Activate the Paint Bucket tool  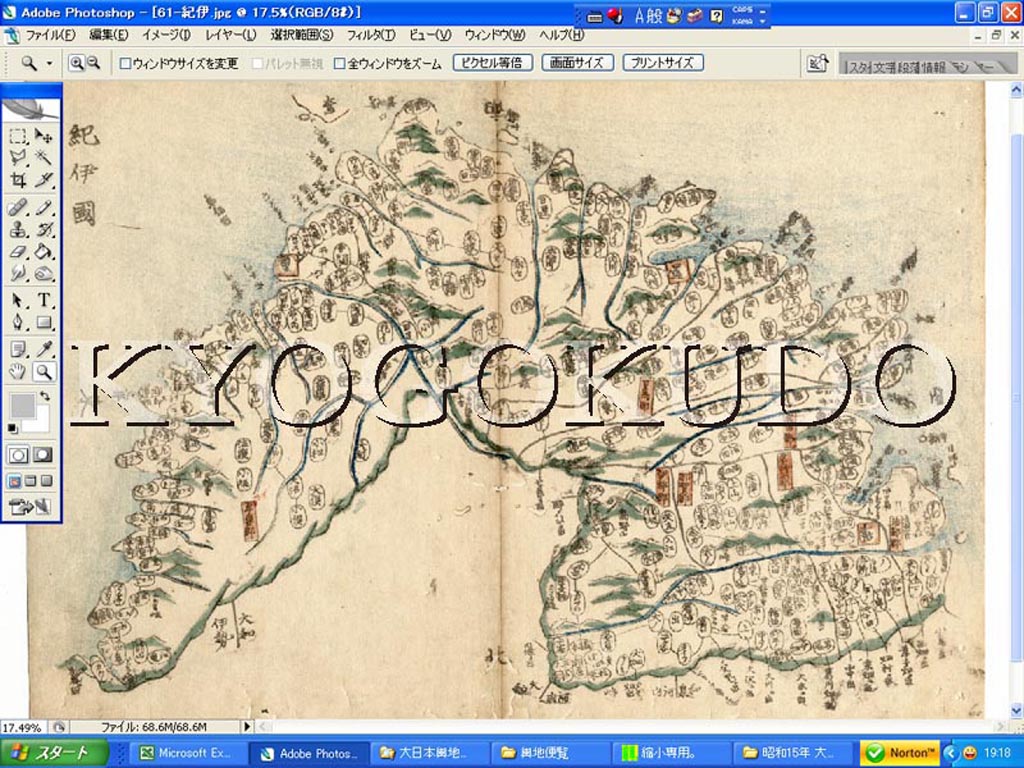(x=44, y=251)
